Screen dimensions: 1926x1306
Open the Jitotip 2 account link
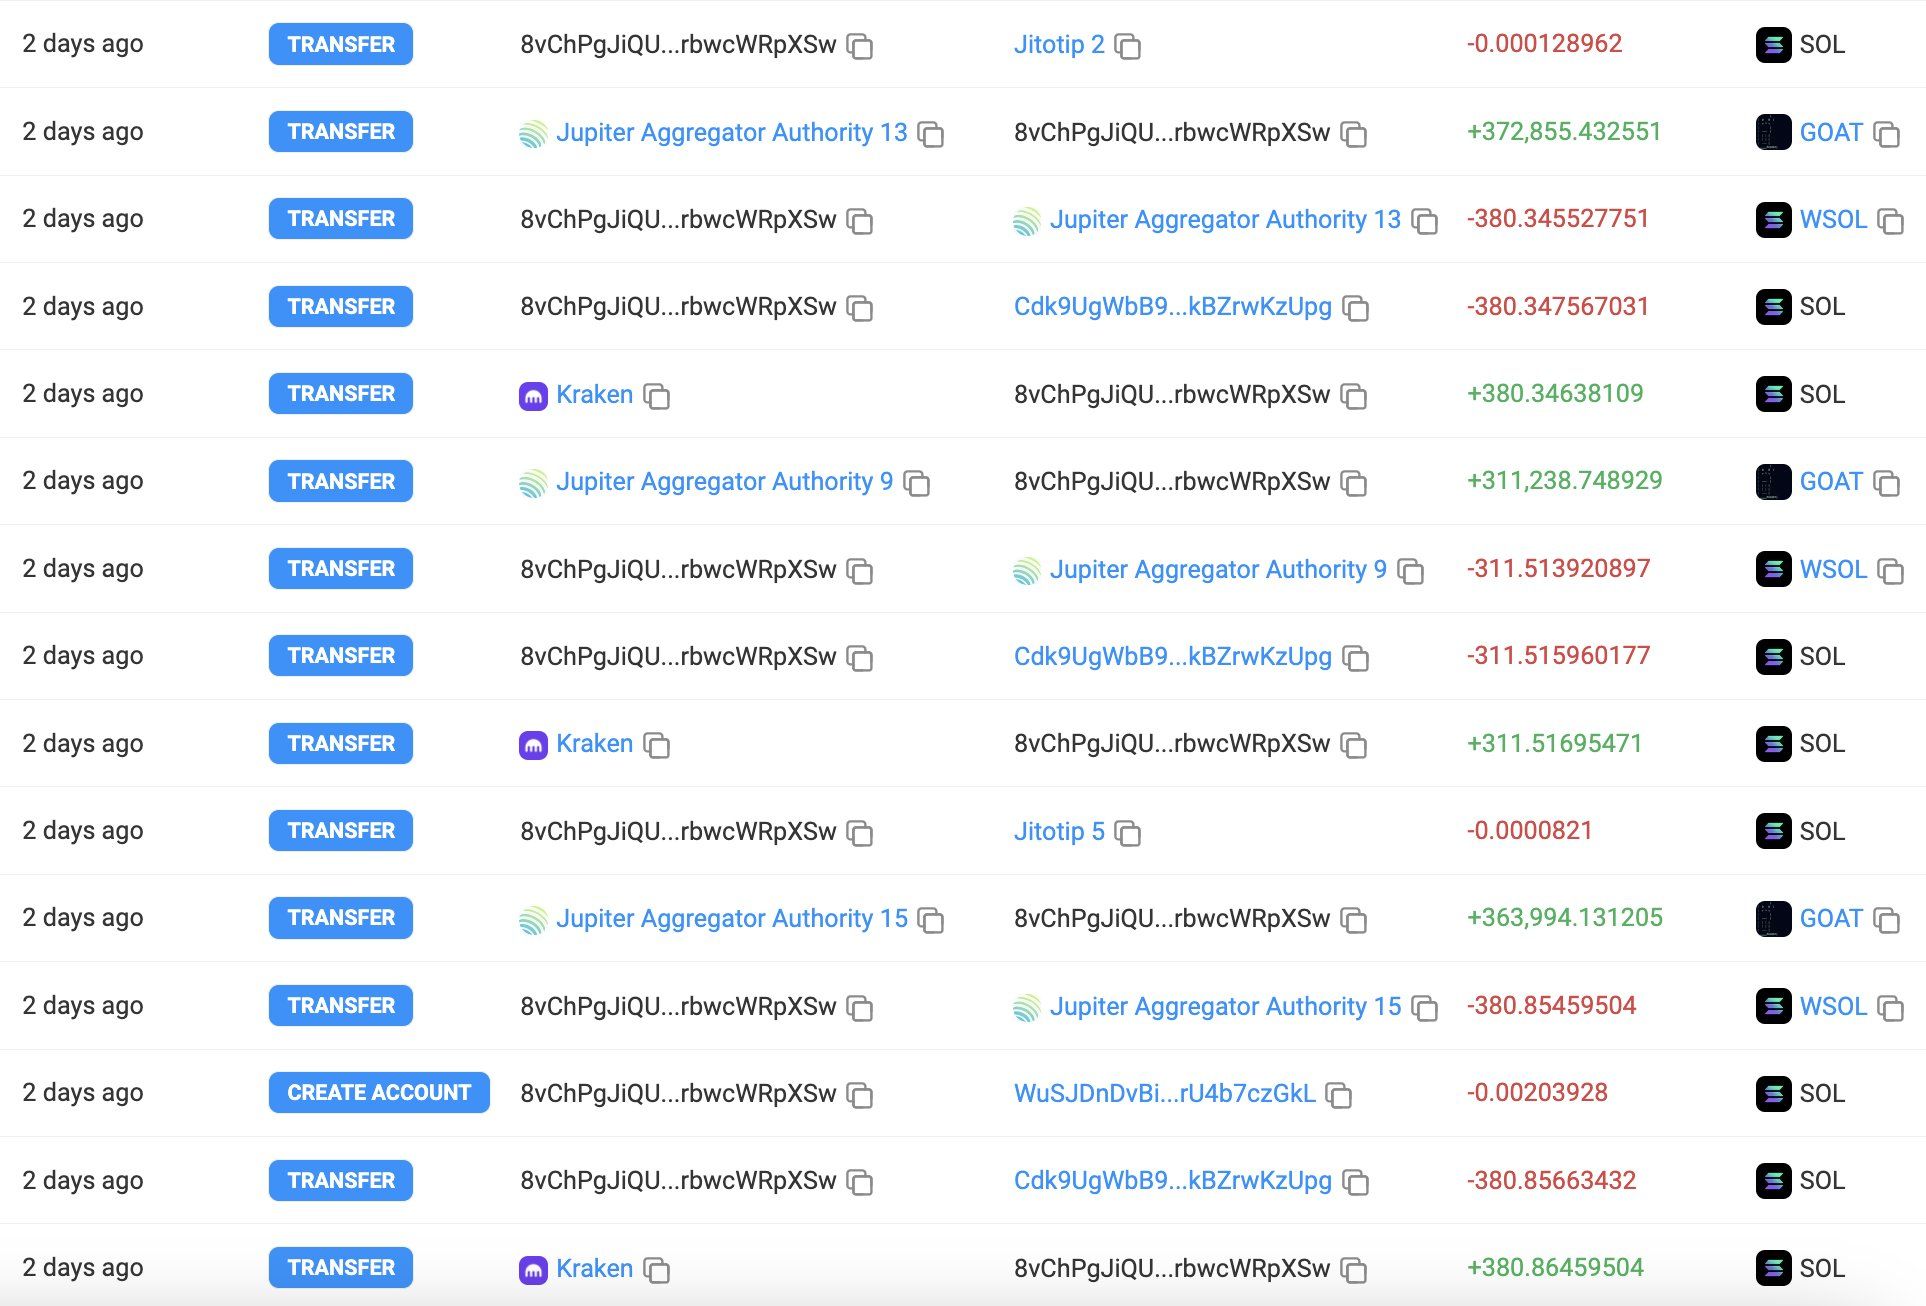click(x=1059, y=44)
